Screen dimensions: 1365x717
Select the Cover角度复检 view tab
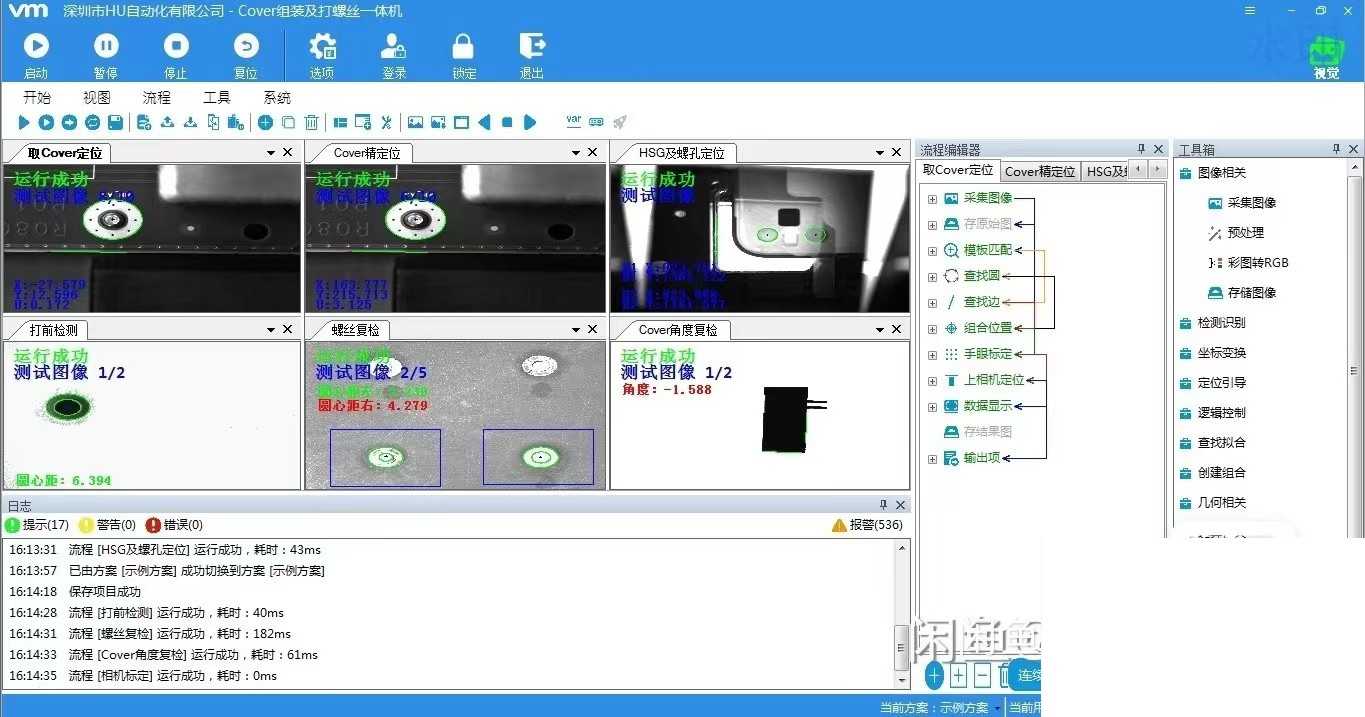click(x=678, y=329)
